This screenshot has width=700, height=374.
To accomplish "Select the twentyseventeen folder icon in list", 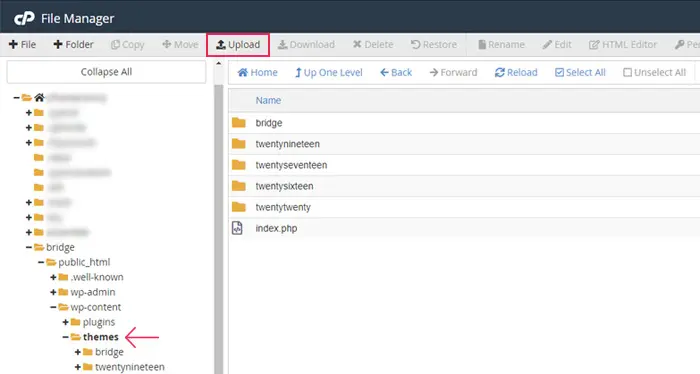I will click(x=239, y=165).
